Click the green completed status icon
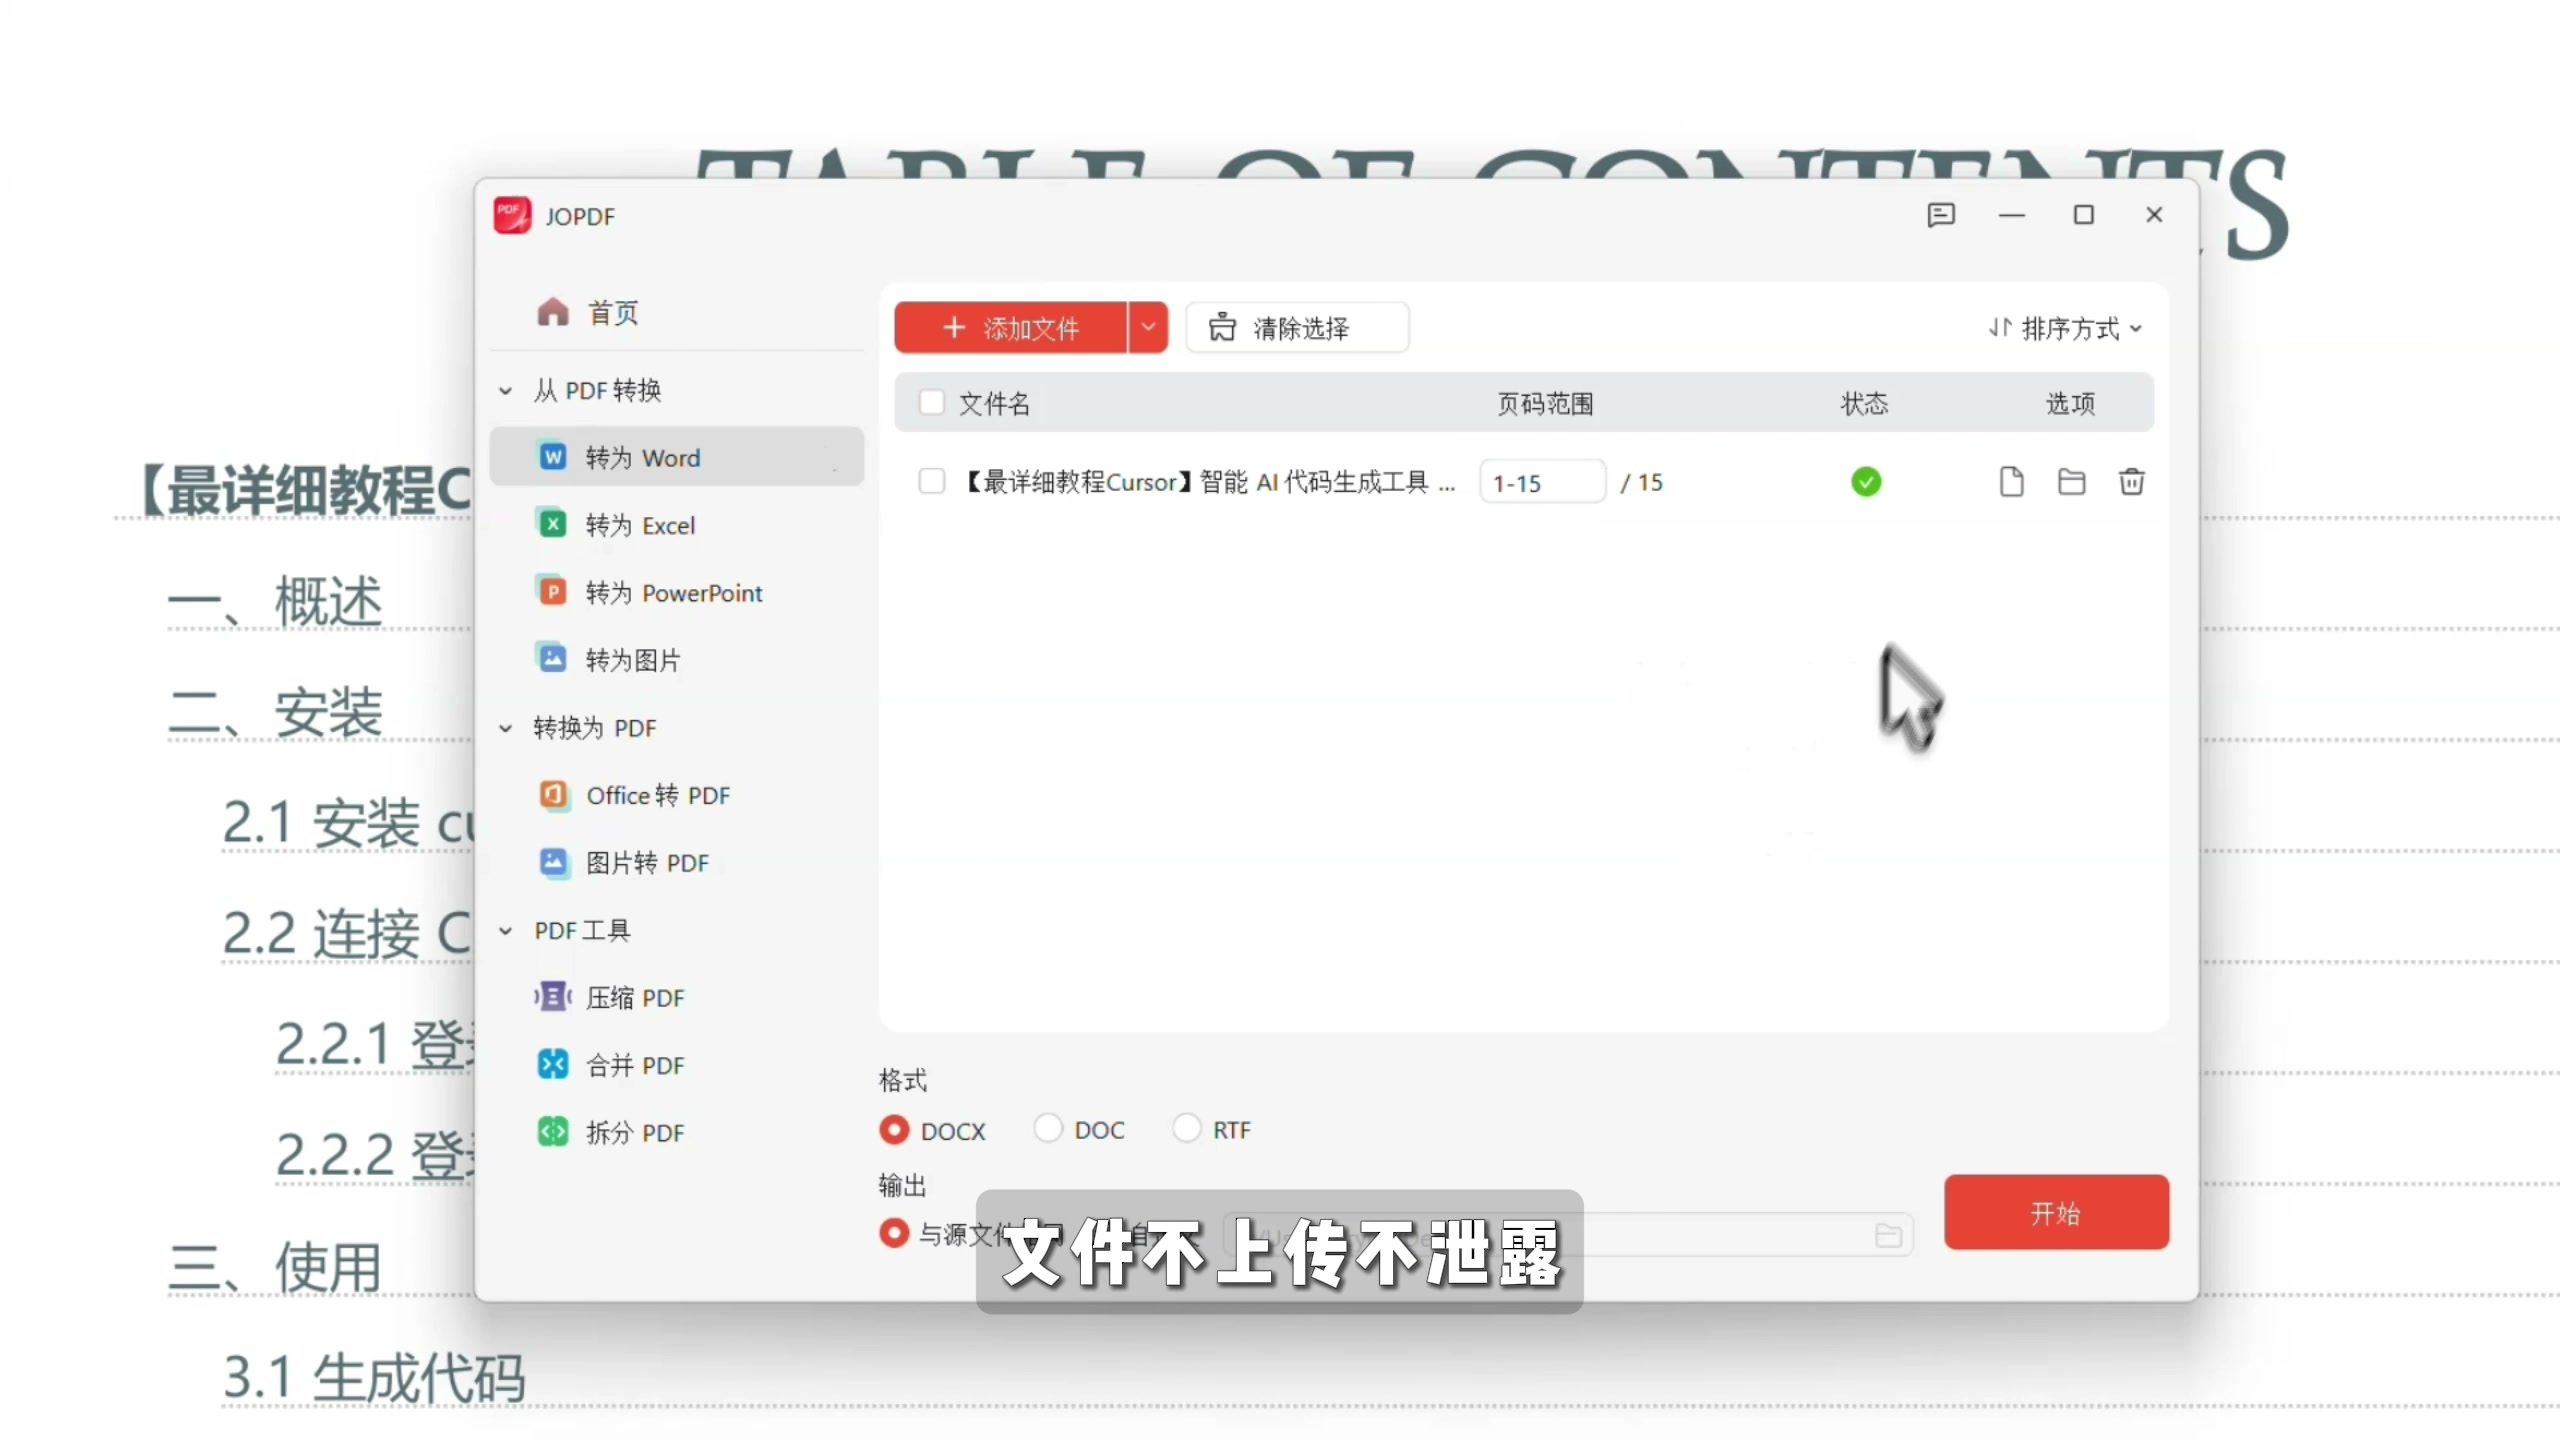The width and height of the screenshot is (2560, 1440). (1866, 482)
